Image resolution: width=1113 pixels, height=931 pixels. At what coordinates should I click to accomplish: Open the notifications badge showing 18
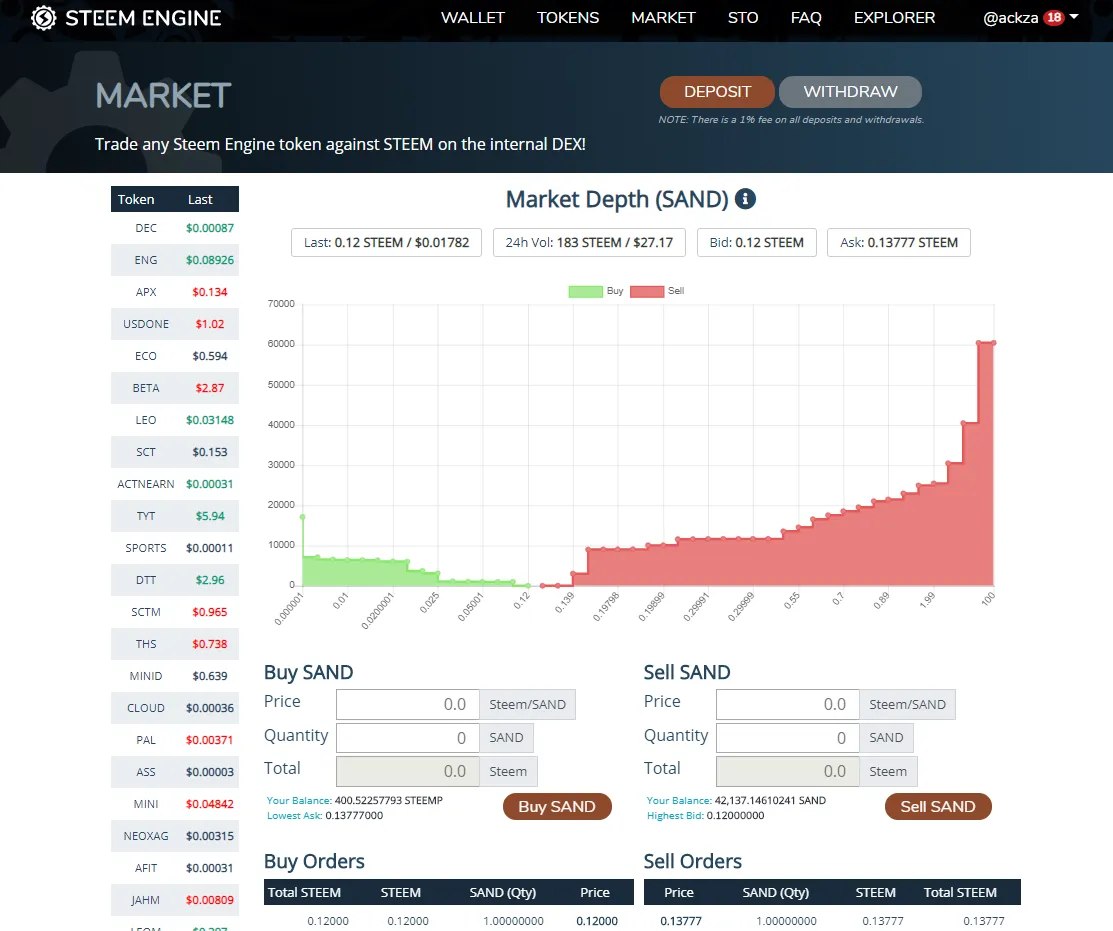(1054, 18)
